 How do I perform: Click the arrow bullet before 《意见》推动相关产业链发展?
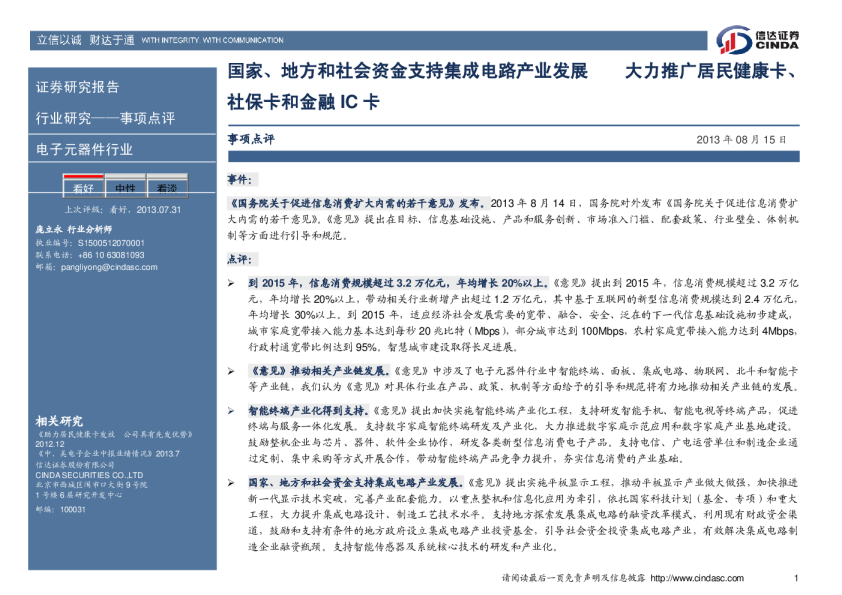pyautogui.click(x=232, y=370)
